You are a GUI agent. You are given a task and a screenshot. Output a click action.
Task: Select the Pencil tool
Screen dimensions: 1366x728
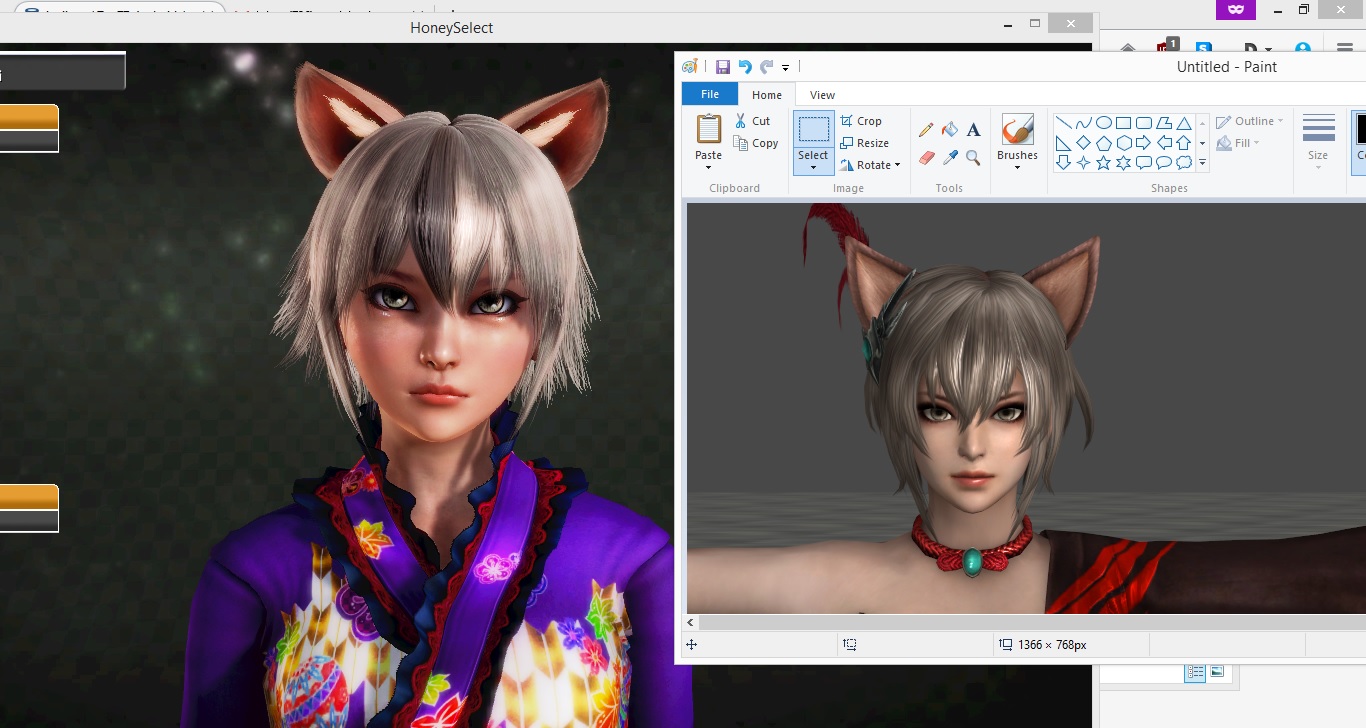click(926, 130)
